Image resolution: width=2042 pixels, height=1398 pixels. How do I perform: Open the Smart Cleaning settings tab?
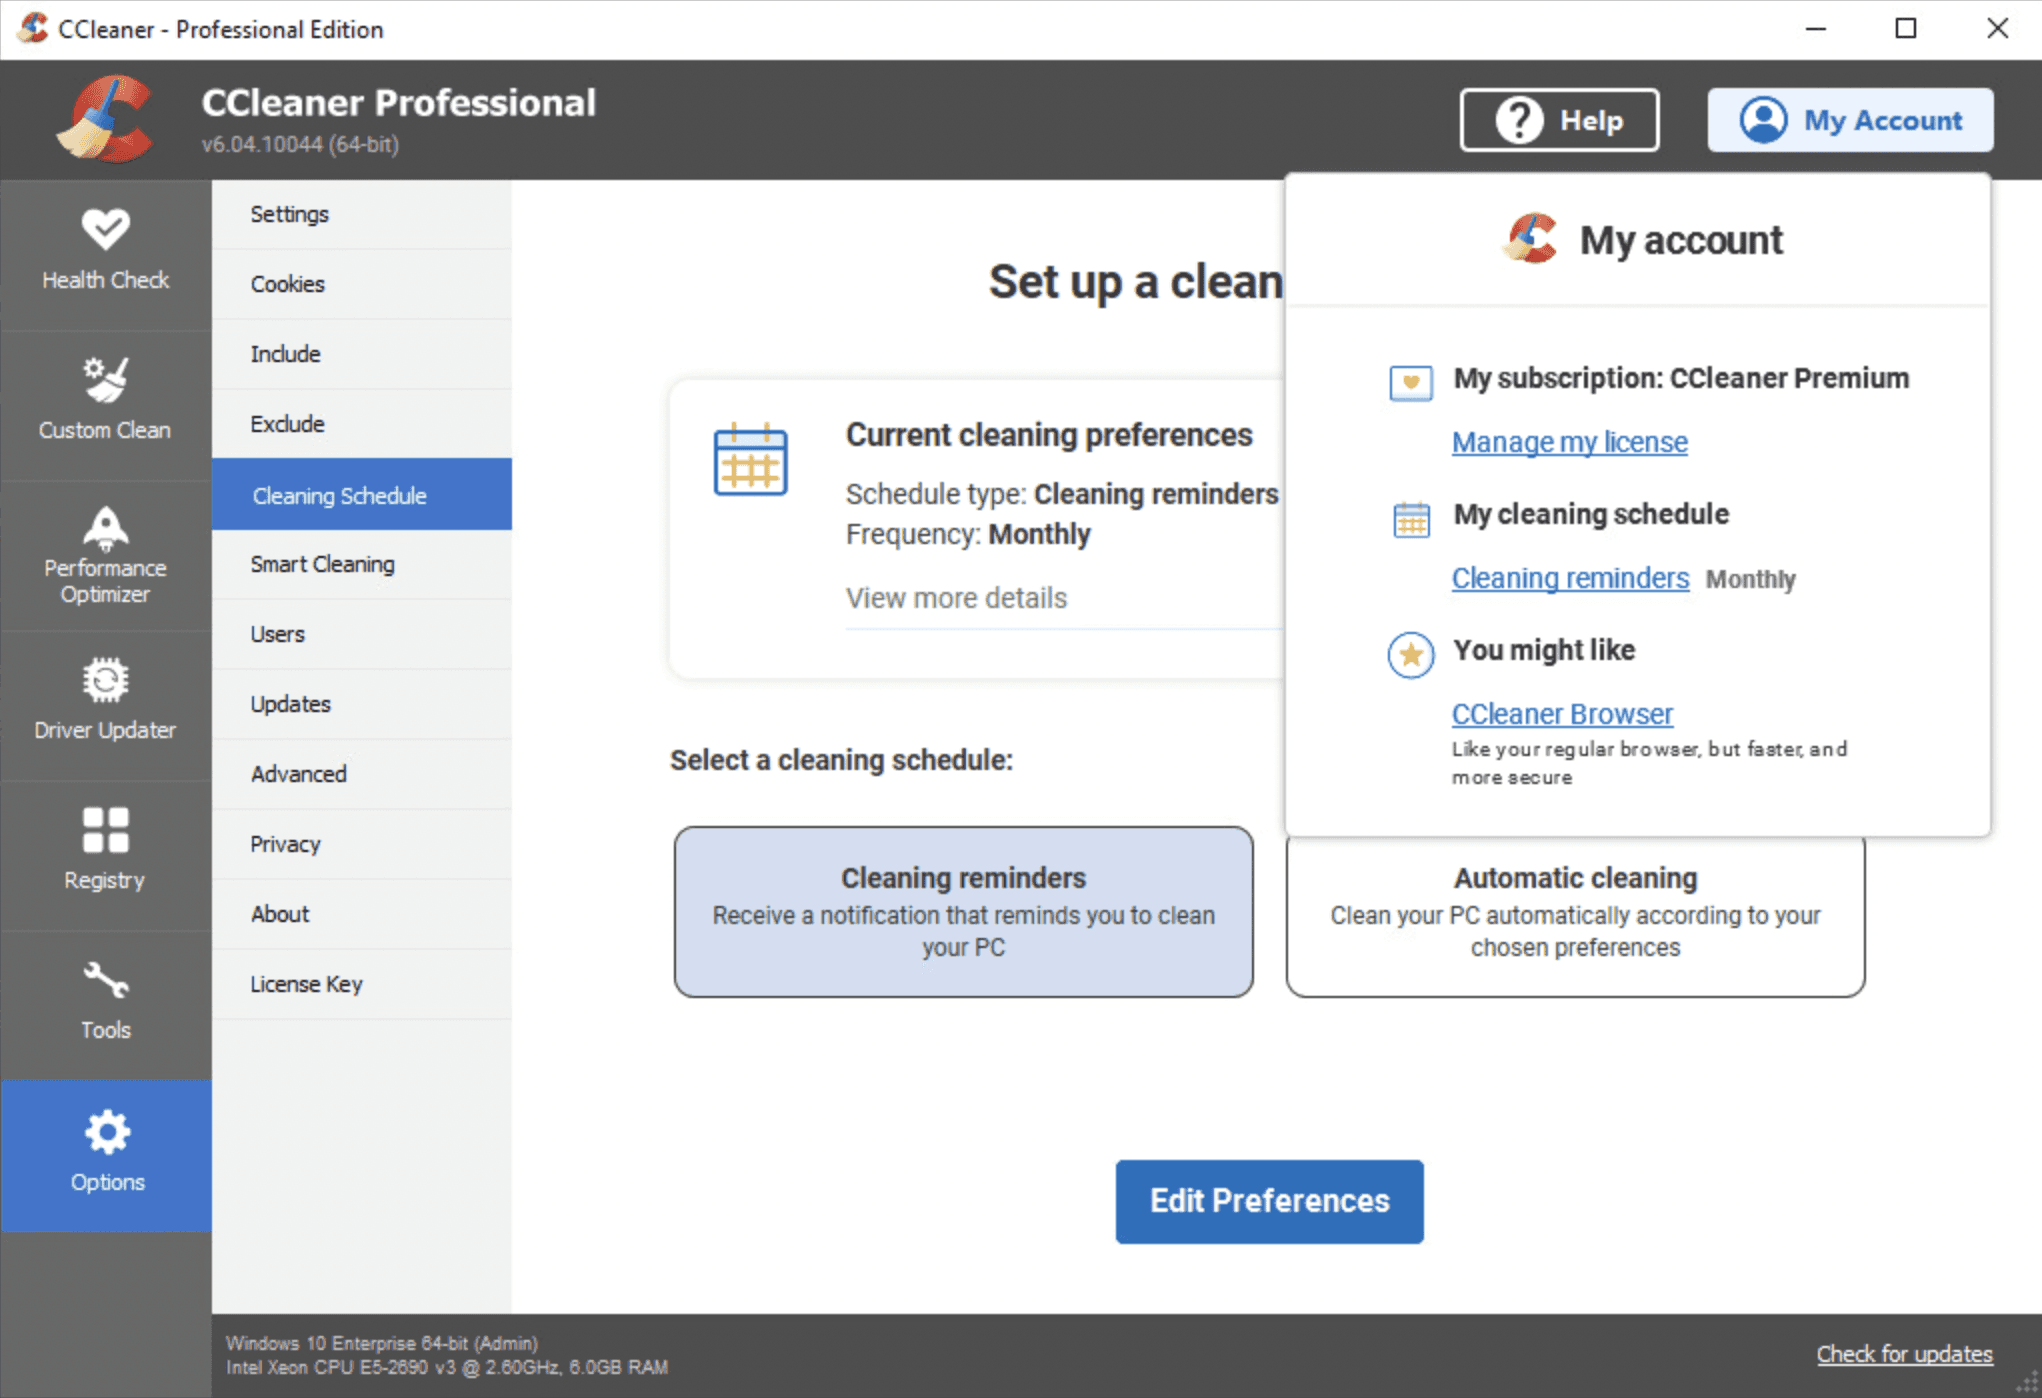coord(322,564)
